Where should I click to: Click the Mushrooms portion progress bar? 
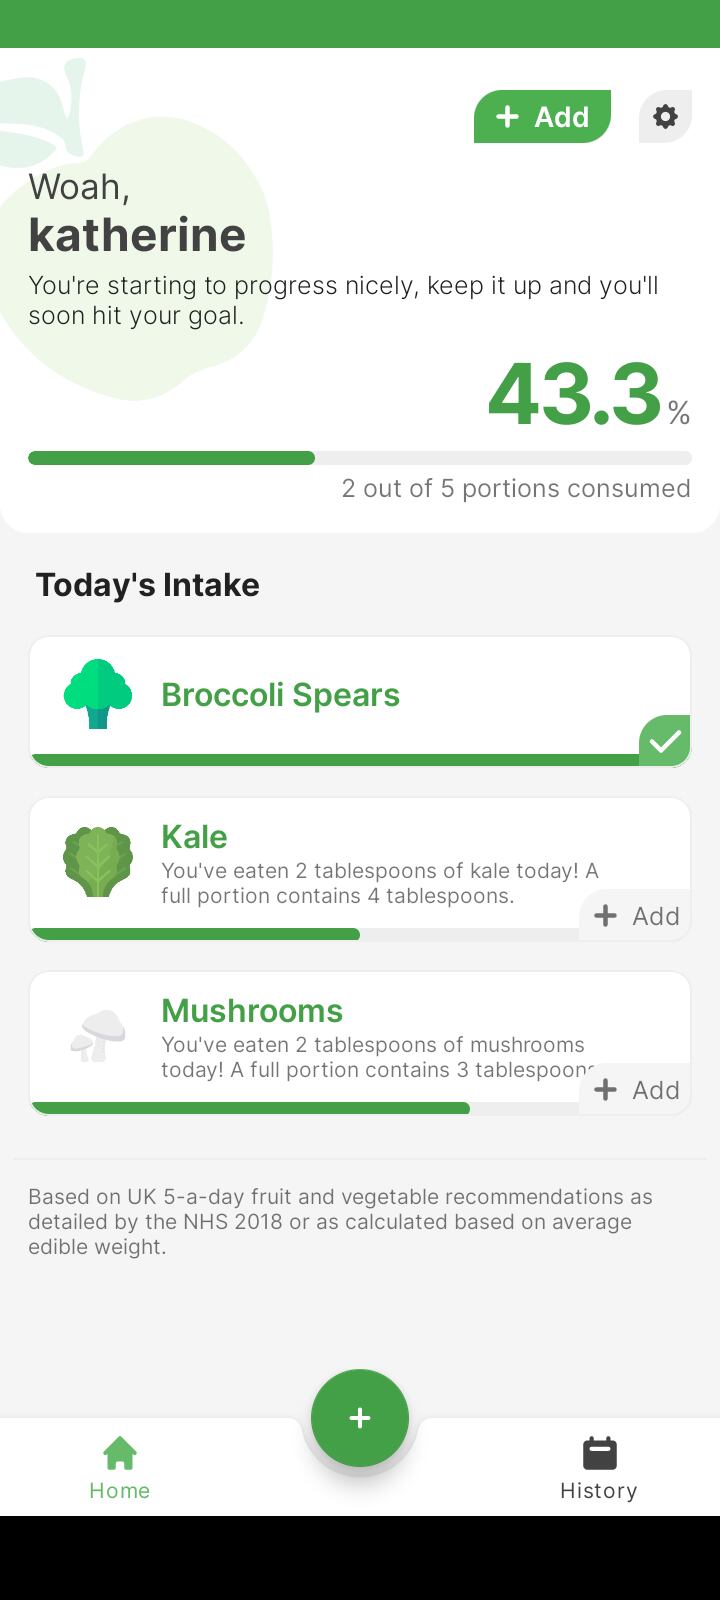pyautogui.click(x=300, y=1108)
